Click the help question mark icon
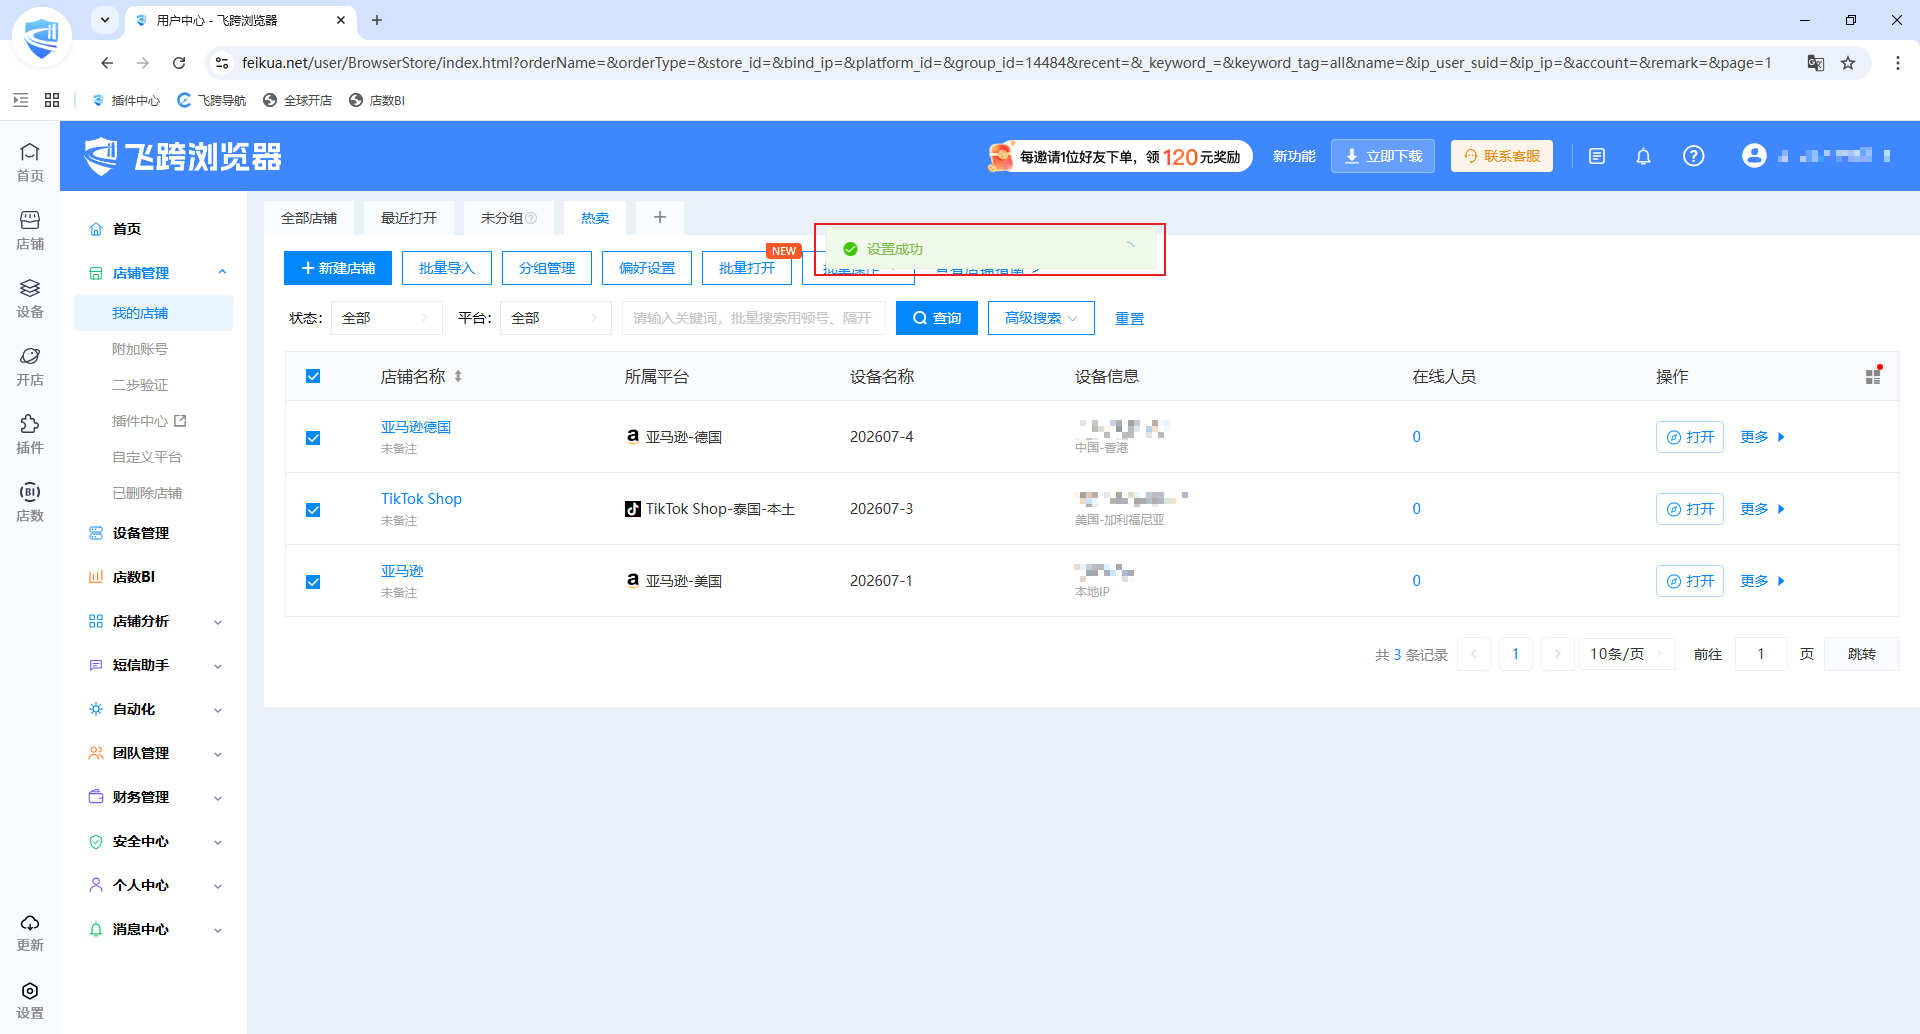1920x1034 pixels. pos(1693,156)
